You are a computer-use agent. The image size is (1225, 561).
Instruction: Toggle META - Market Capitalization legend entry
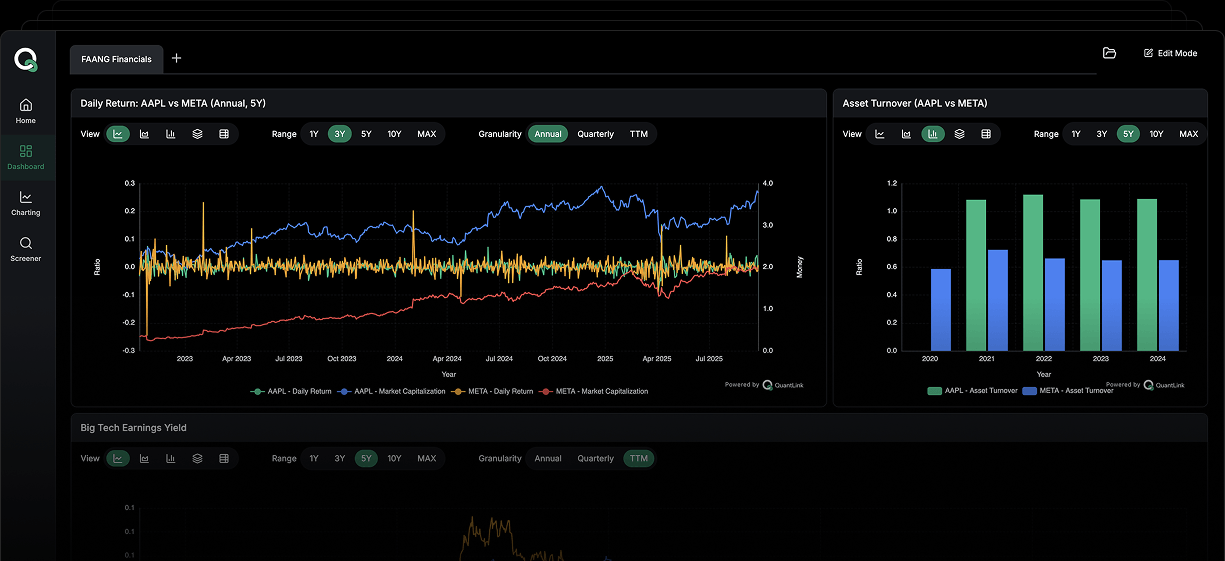click(x=593, y=391)
